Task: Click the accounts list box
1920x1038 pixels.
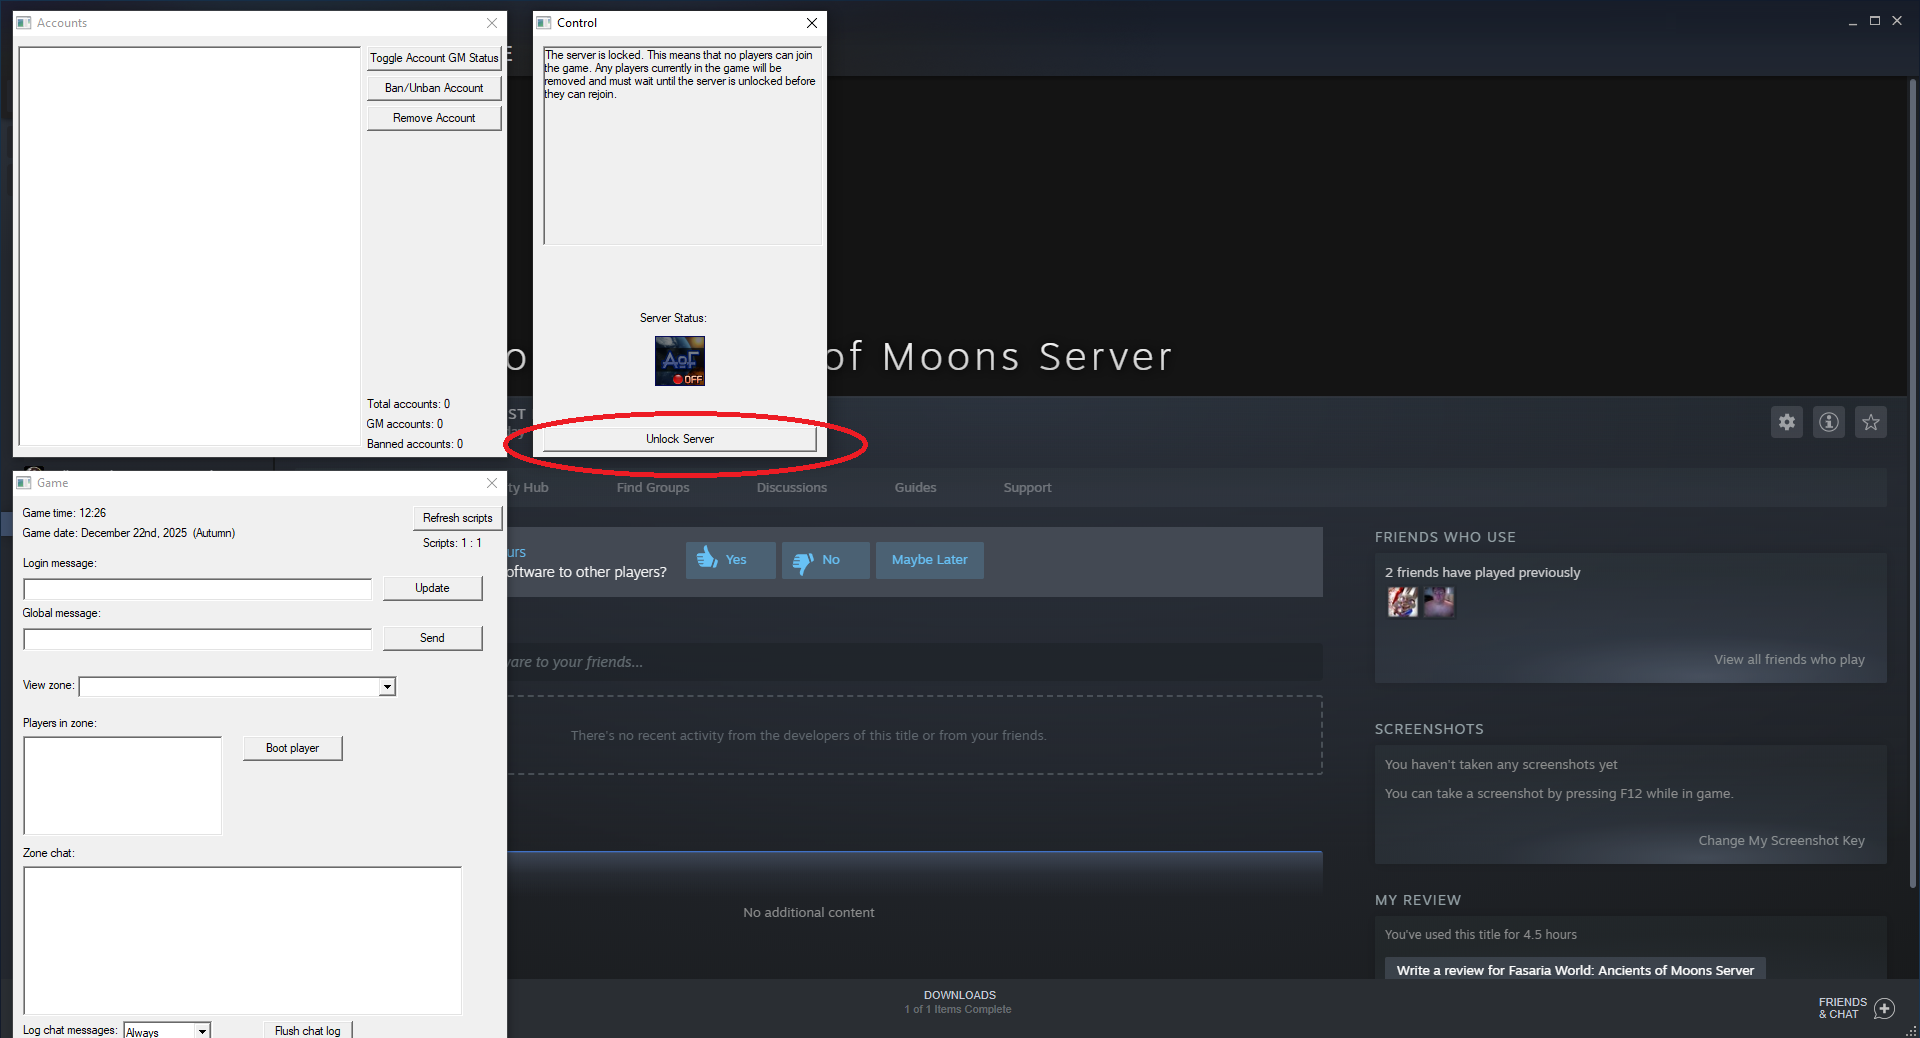Action: (189, 246)
